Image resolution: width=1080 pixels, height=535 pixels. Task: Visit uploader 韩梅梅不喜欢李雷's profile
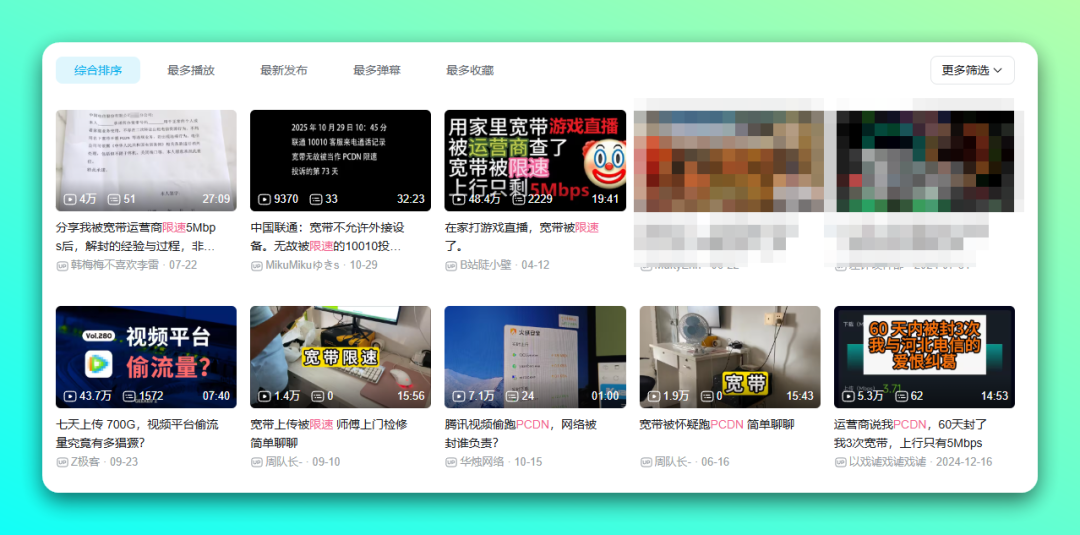(x=117, y=265)
